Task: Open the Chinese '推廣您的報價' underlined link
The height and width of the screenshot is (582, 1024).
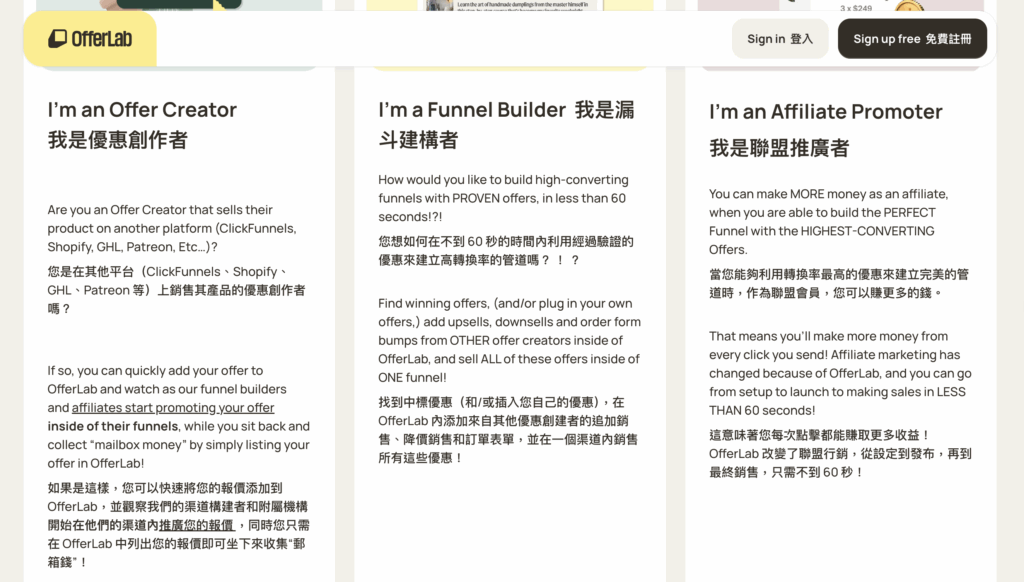Action: point(197,525)
